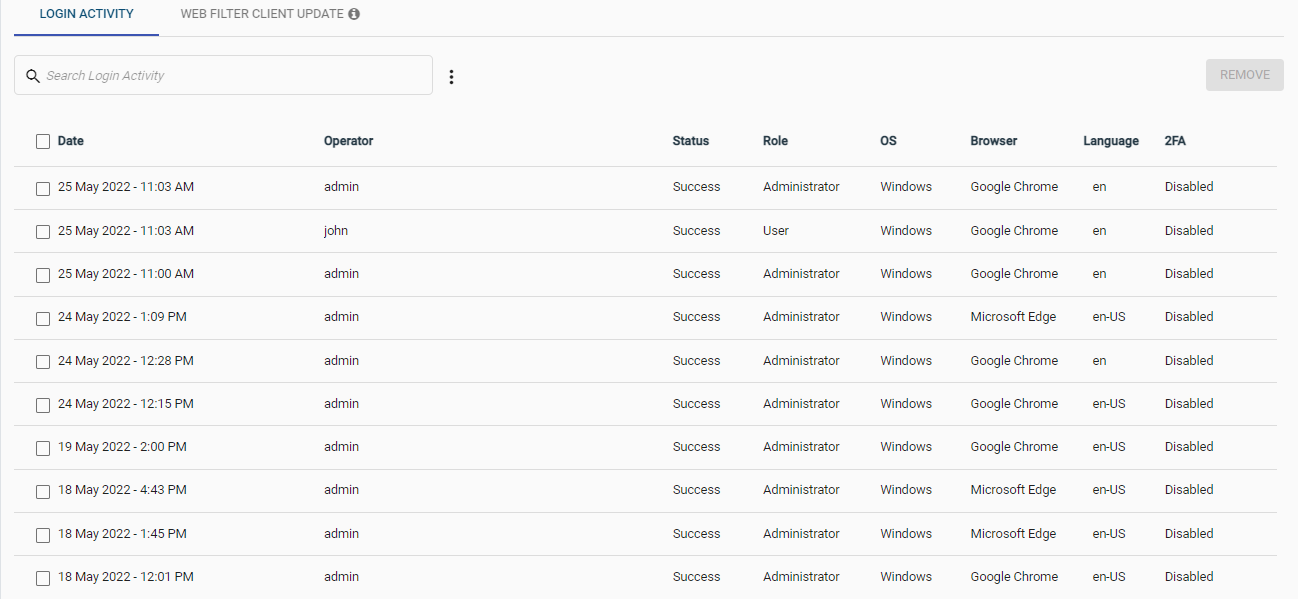Switch to Web Filter Client Update tab
The width and height of the screenshot is (1298, 599).
[270, 15]
